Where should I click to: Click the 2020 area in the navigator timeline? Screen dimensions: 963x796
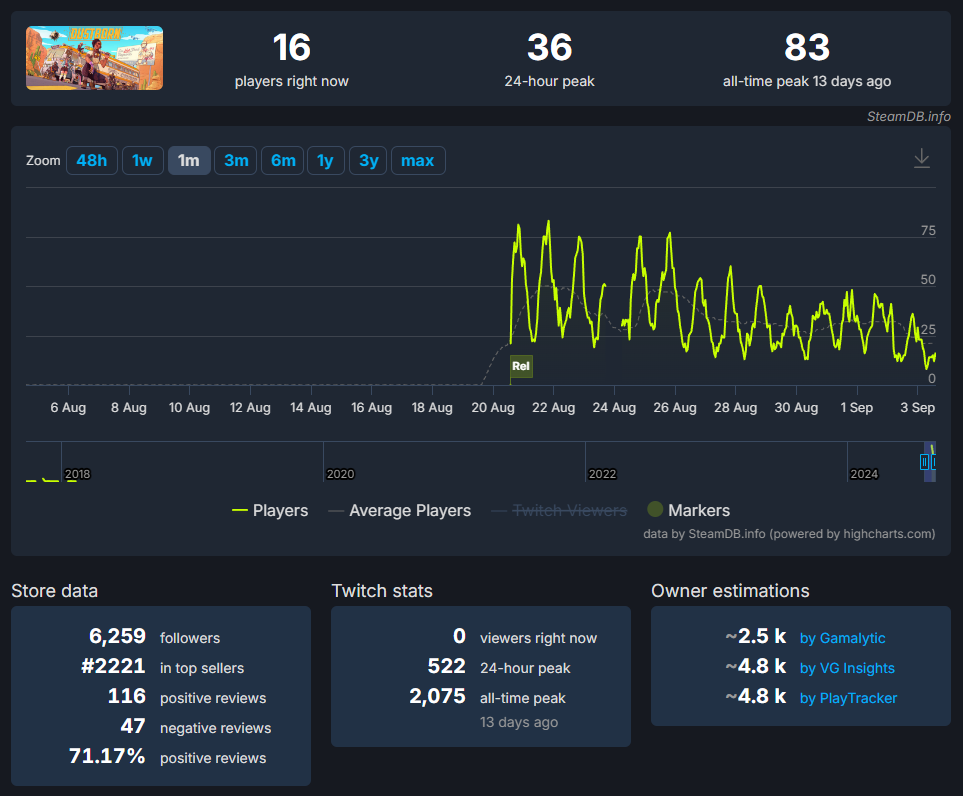[x=340, y=474]
